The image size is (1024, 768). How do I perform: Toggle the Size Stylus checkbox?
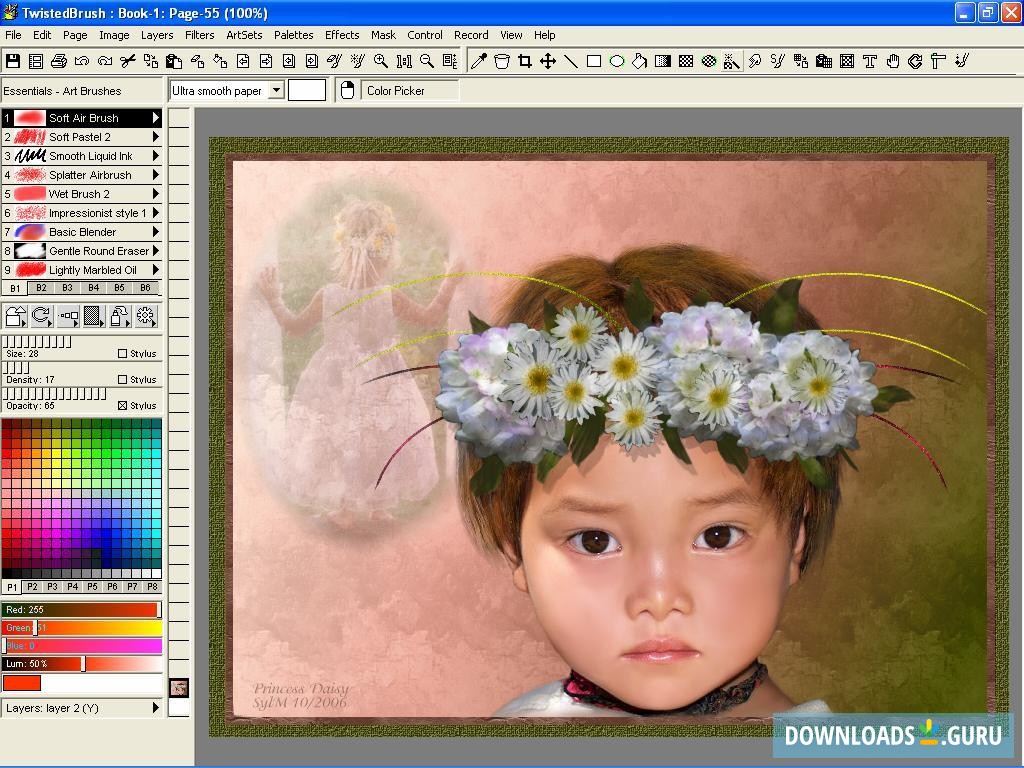coord(122,353)
